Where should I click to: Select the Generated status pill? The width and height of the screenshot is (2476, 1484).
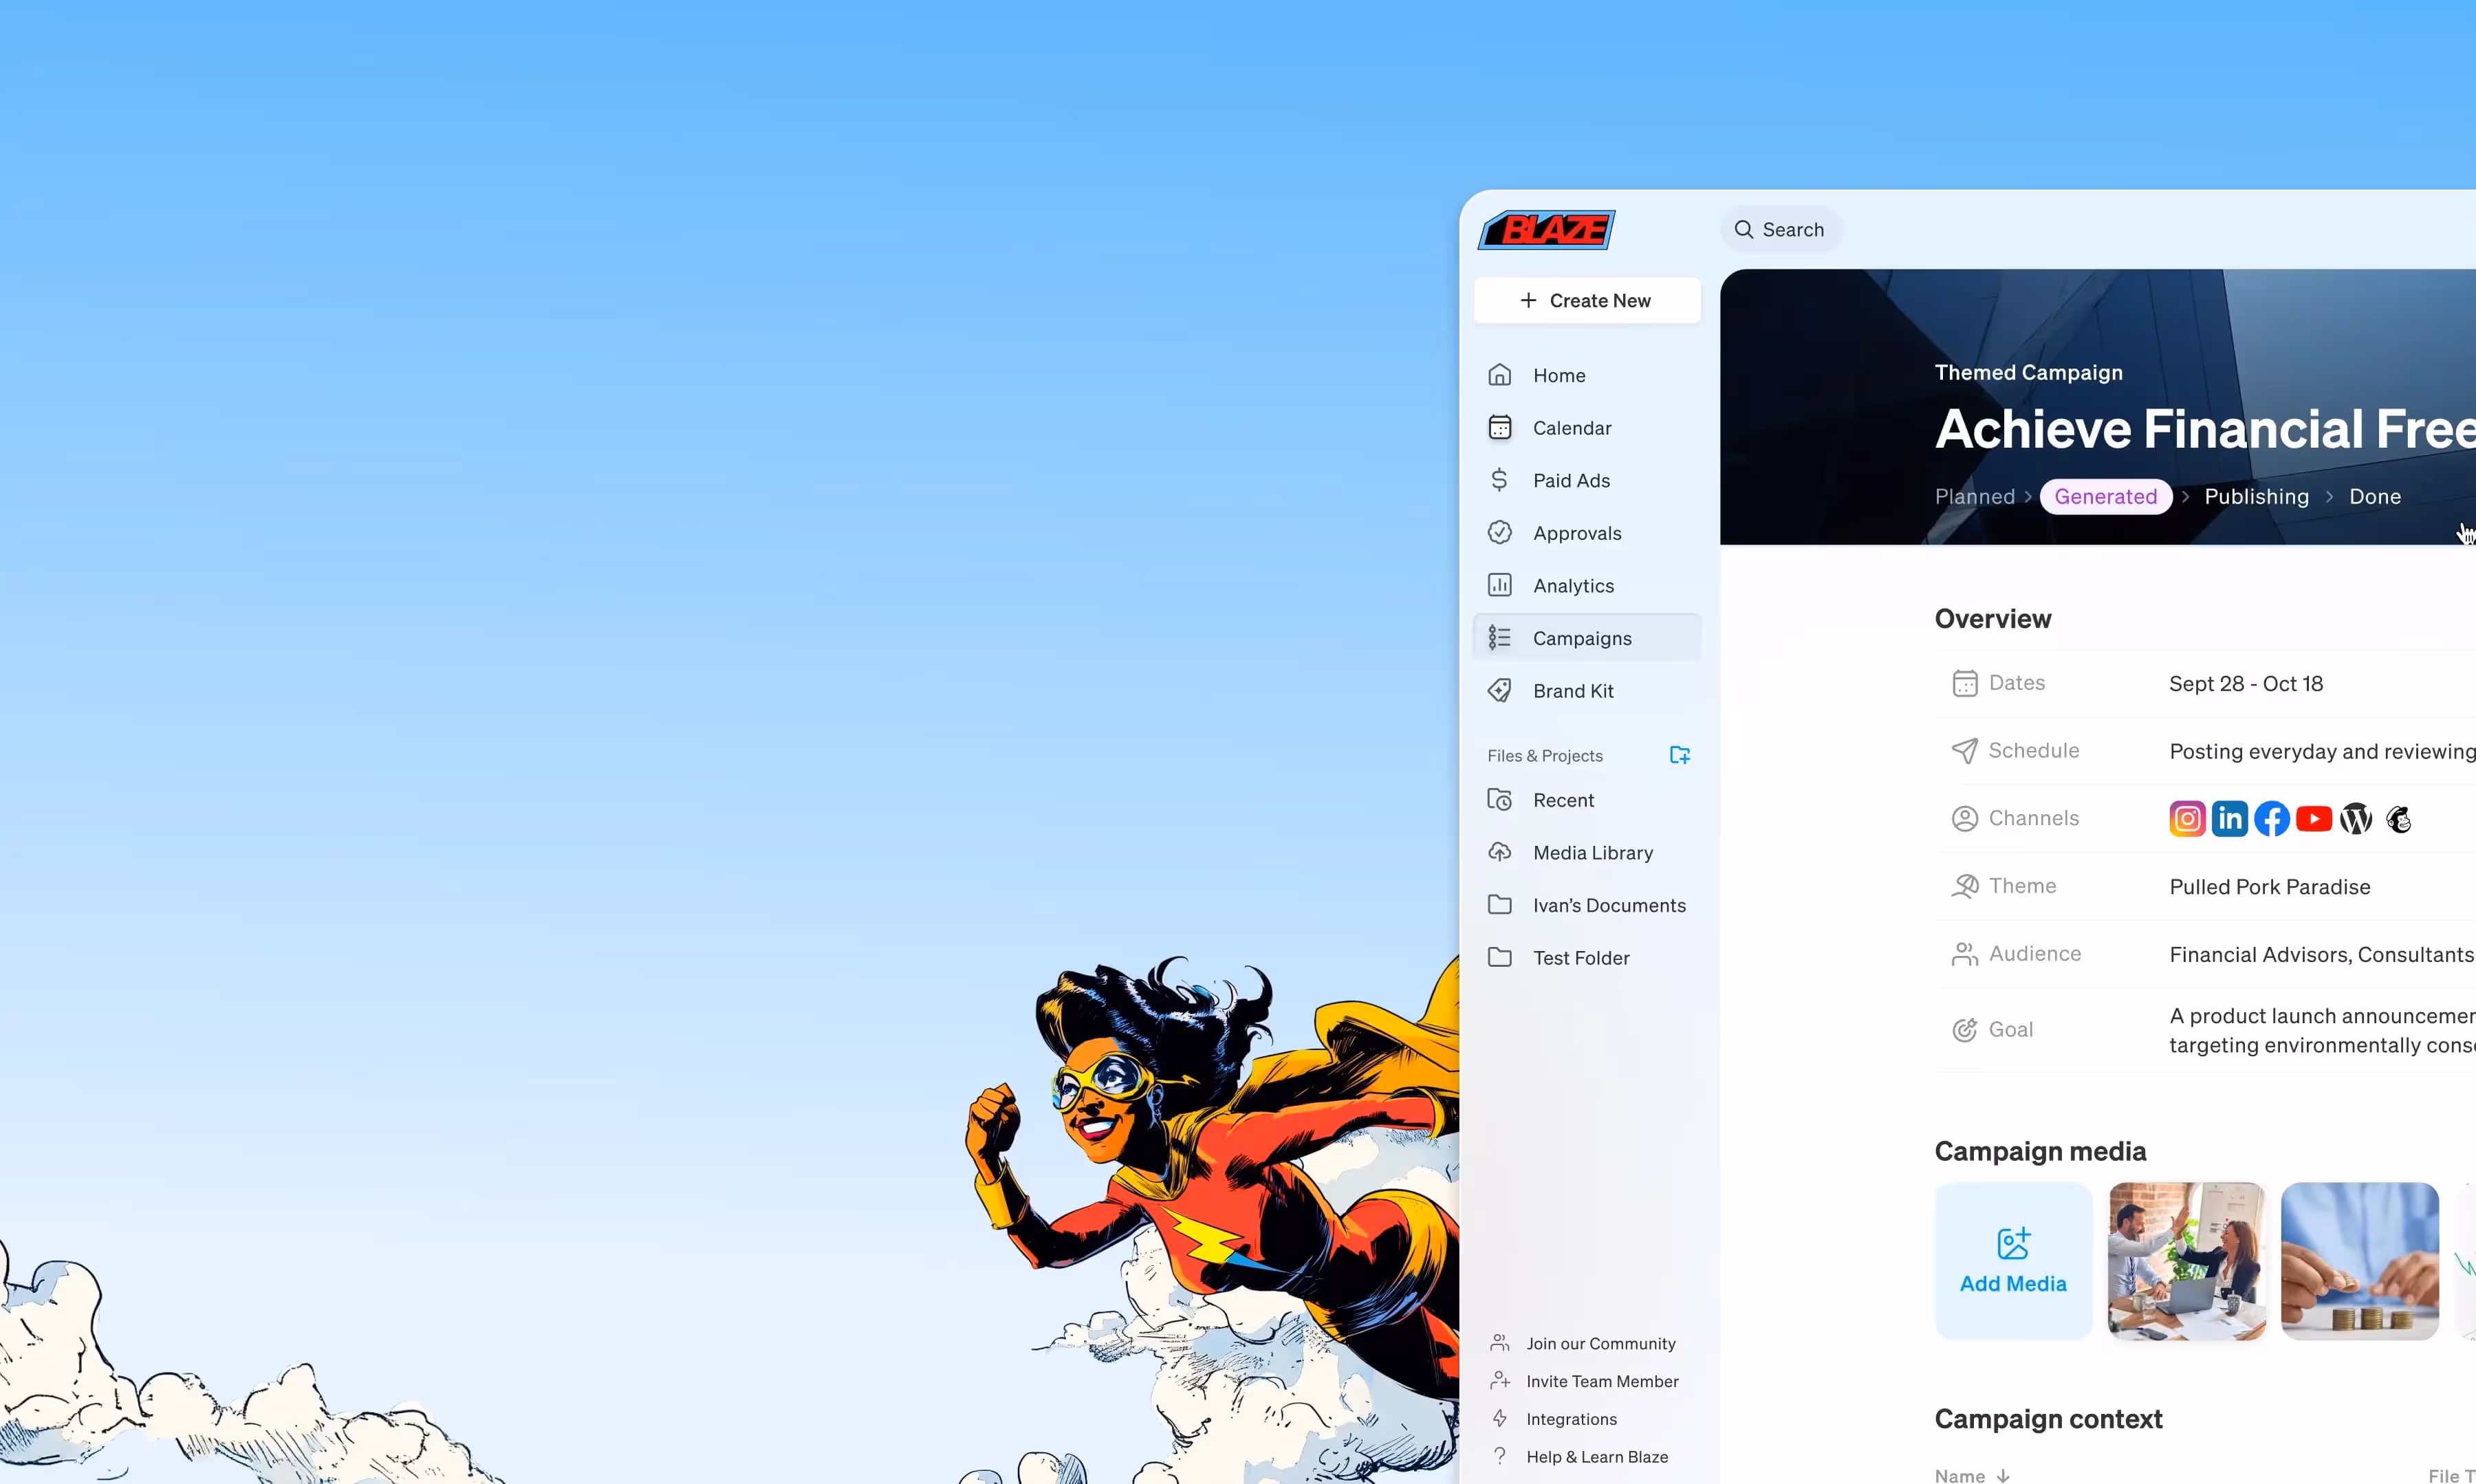2105,497
